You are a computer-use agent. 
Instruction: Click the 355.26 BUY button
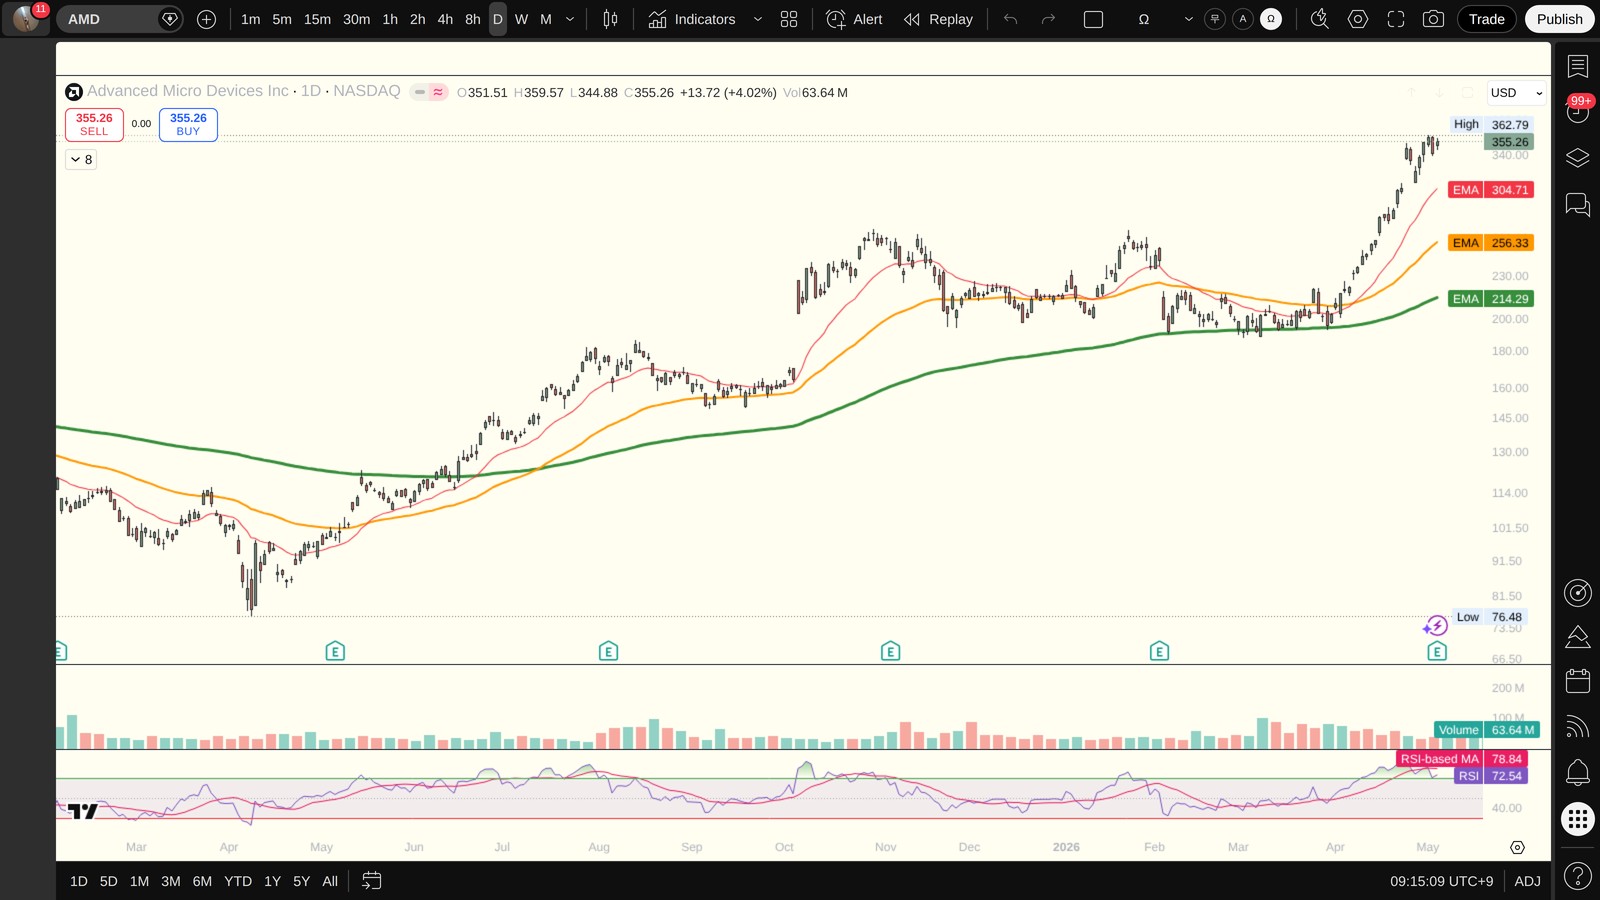click(188, 124)
